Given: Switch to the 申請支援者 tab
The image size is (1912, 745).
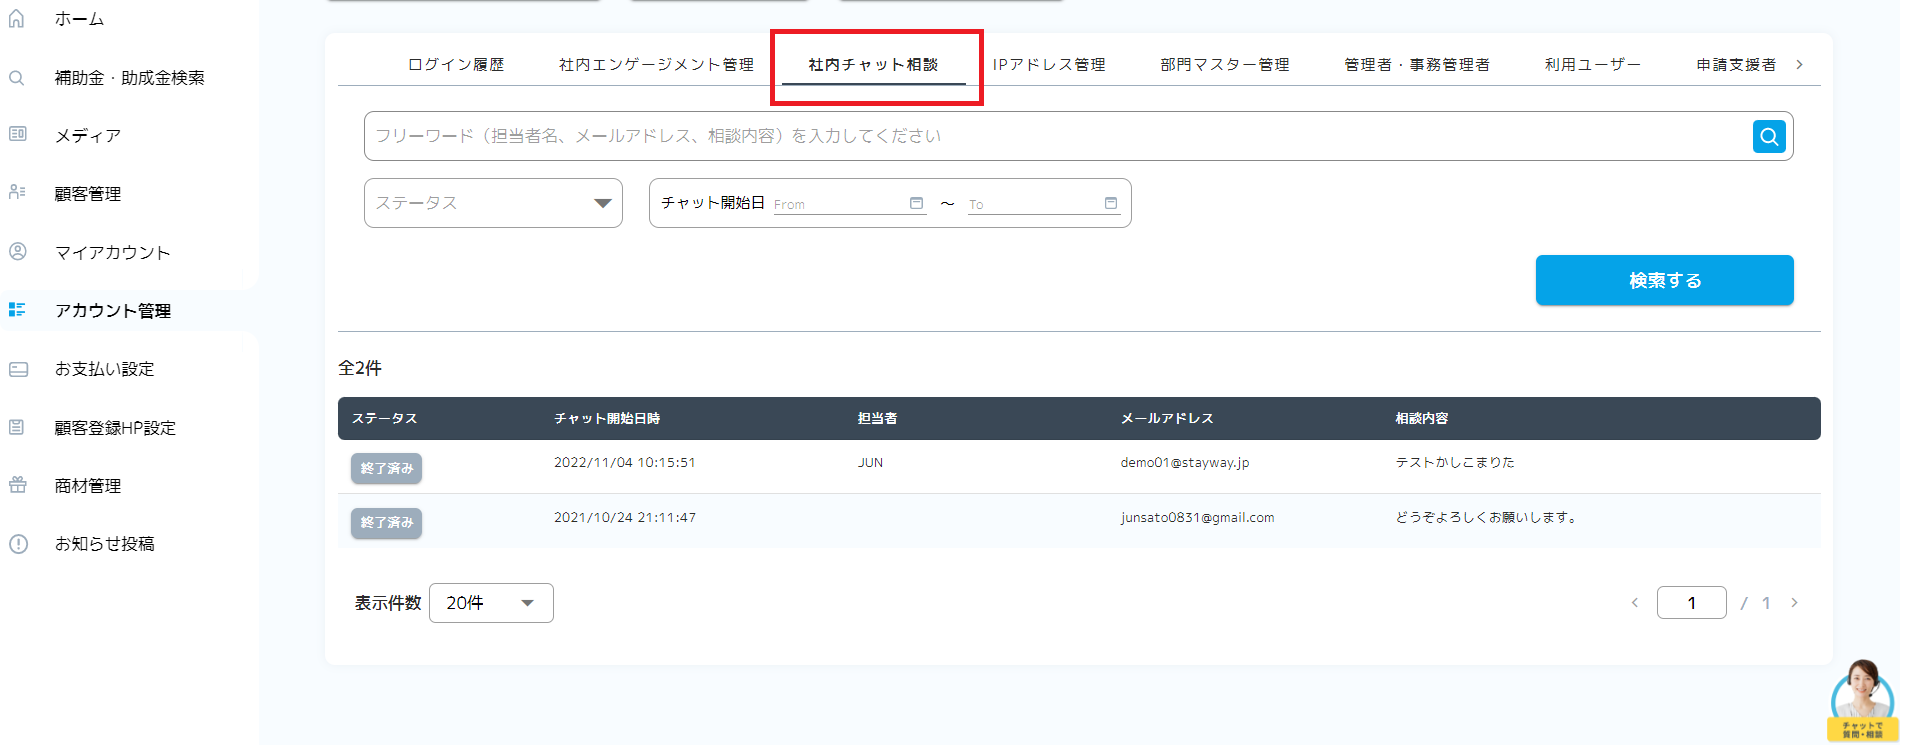Looking at the screenshot, I should point(1736,64).
